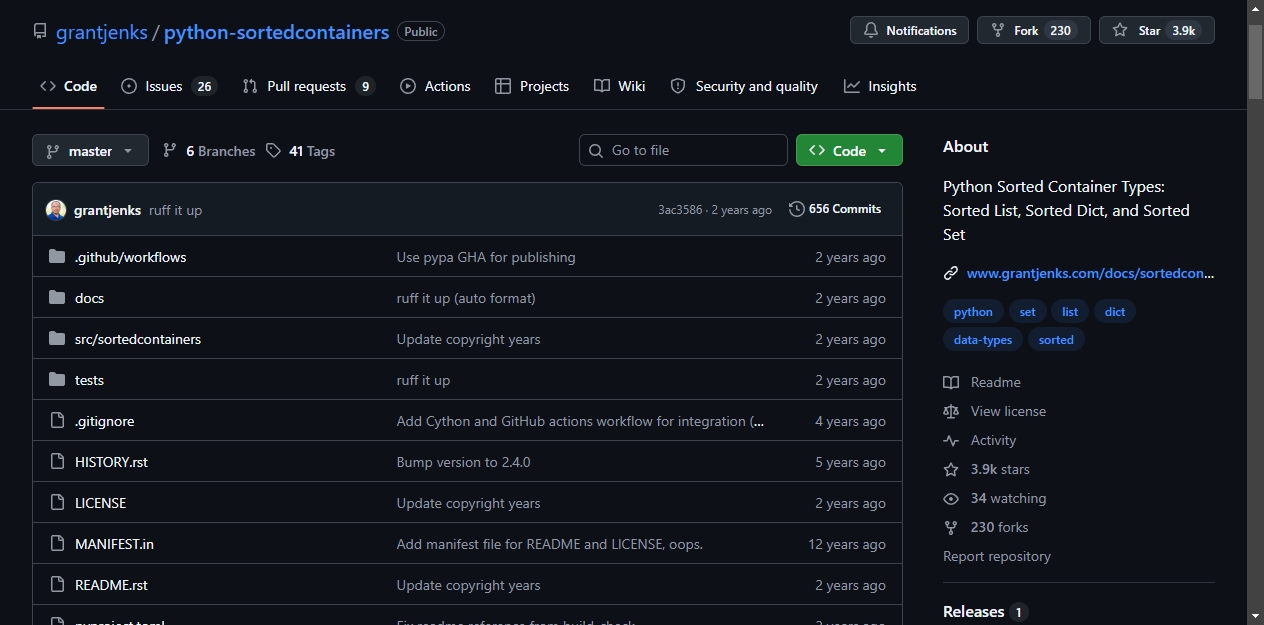The height and width of the screenshot is (625, 1264).
Task: Click the fork icon in Fork button
Action: [998, 31]
